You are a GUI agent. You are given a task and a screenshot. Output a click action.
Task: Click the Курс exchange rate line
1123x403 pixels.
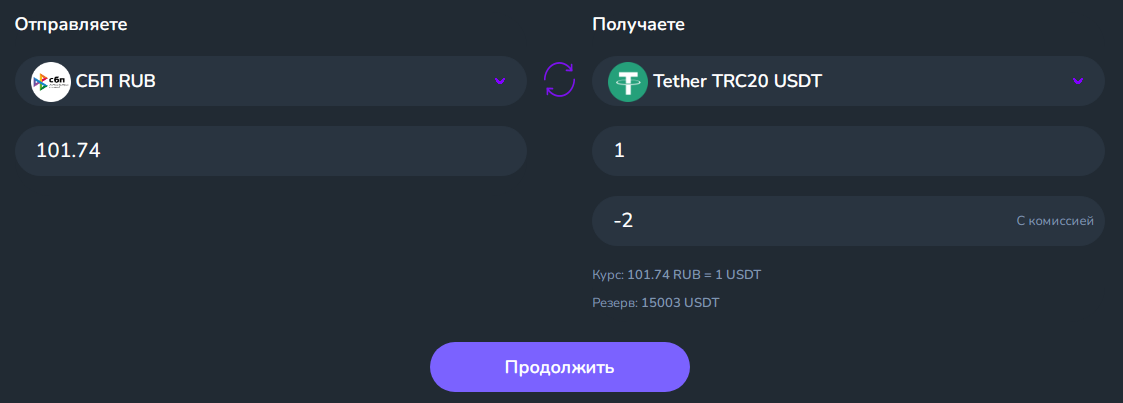click(x=677, y=275)
